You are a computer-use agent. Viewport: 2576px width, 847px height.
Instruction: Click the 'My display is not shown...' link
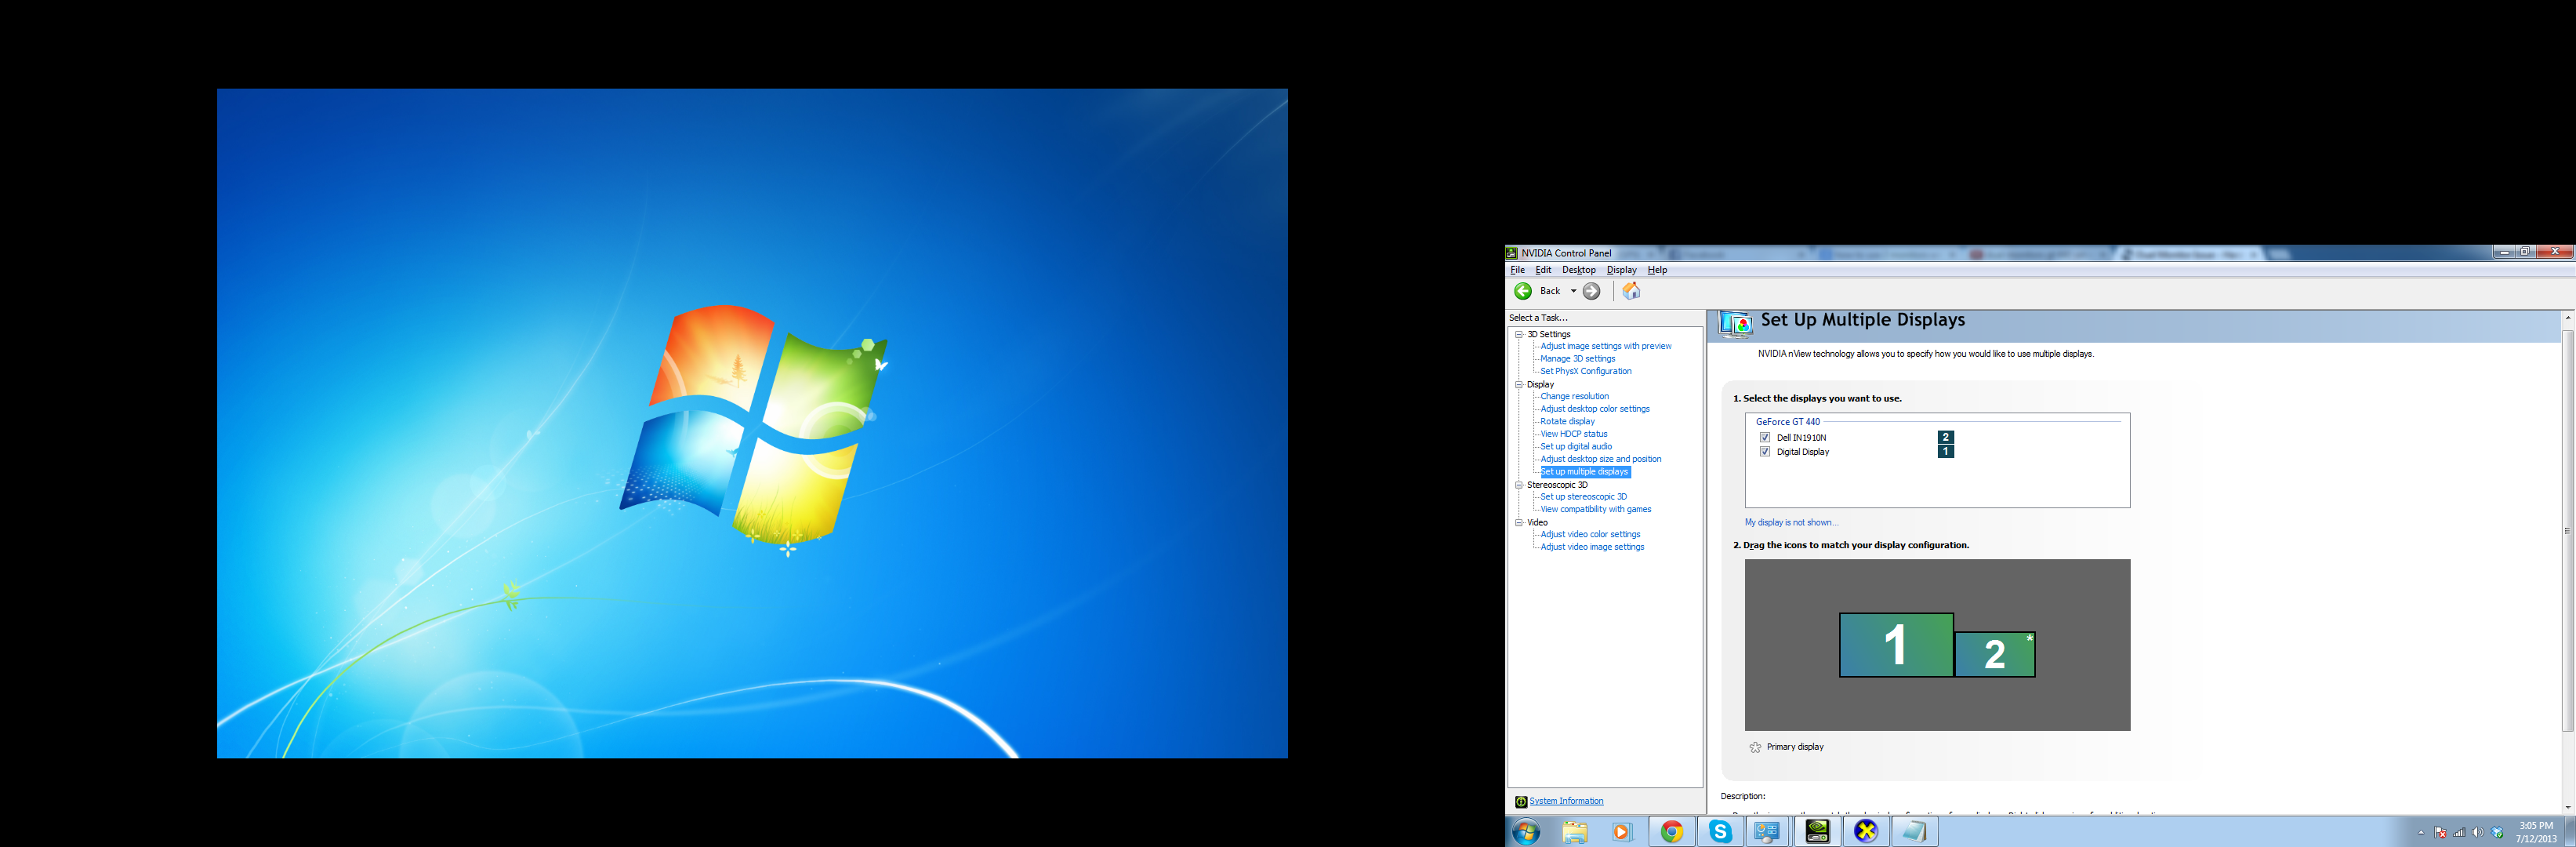tap(1791, 523)
